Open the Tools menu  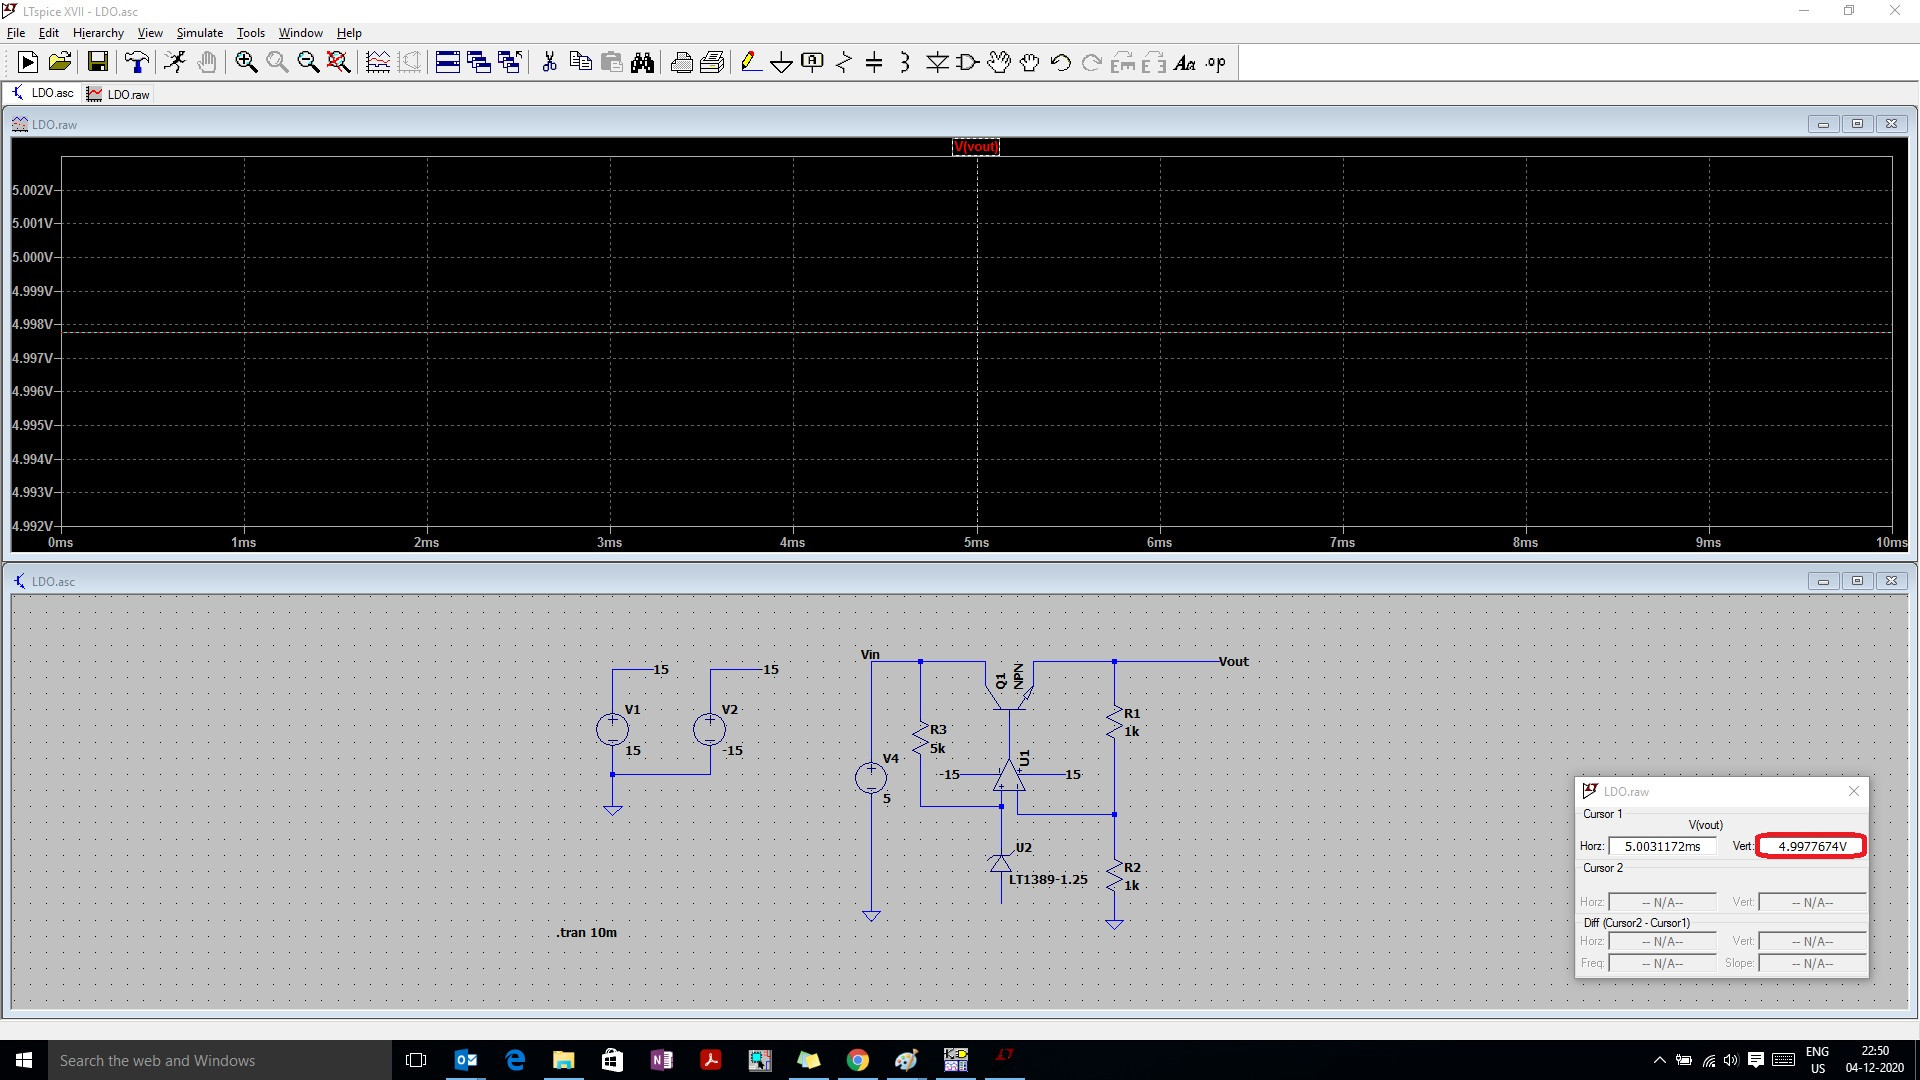pos(251,33)
